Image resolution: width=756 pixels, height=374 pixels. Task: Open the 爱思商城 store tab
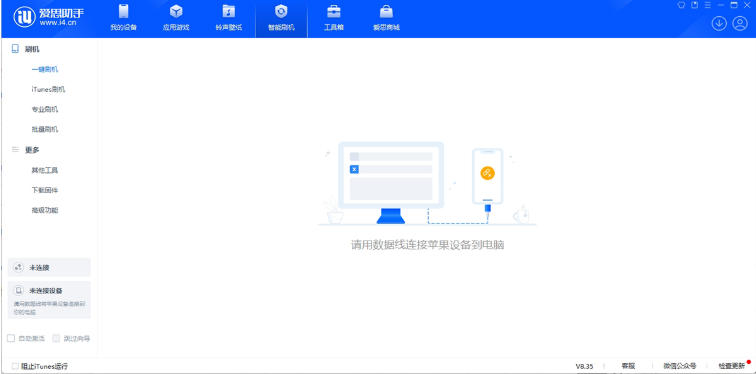[x=386, y=18]
